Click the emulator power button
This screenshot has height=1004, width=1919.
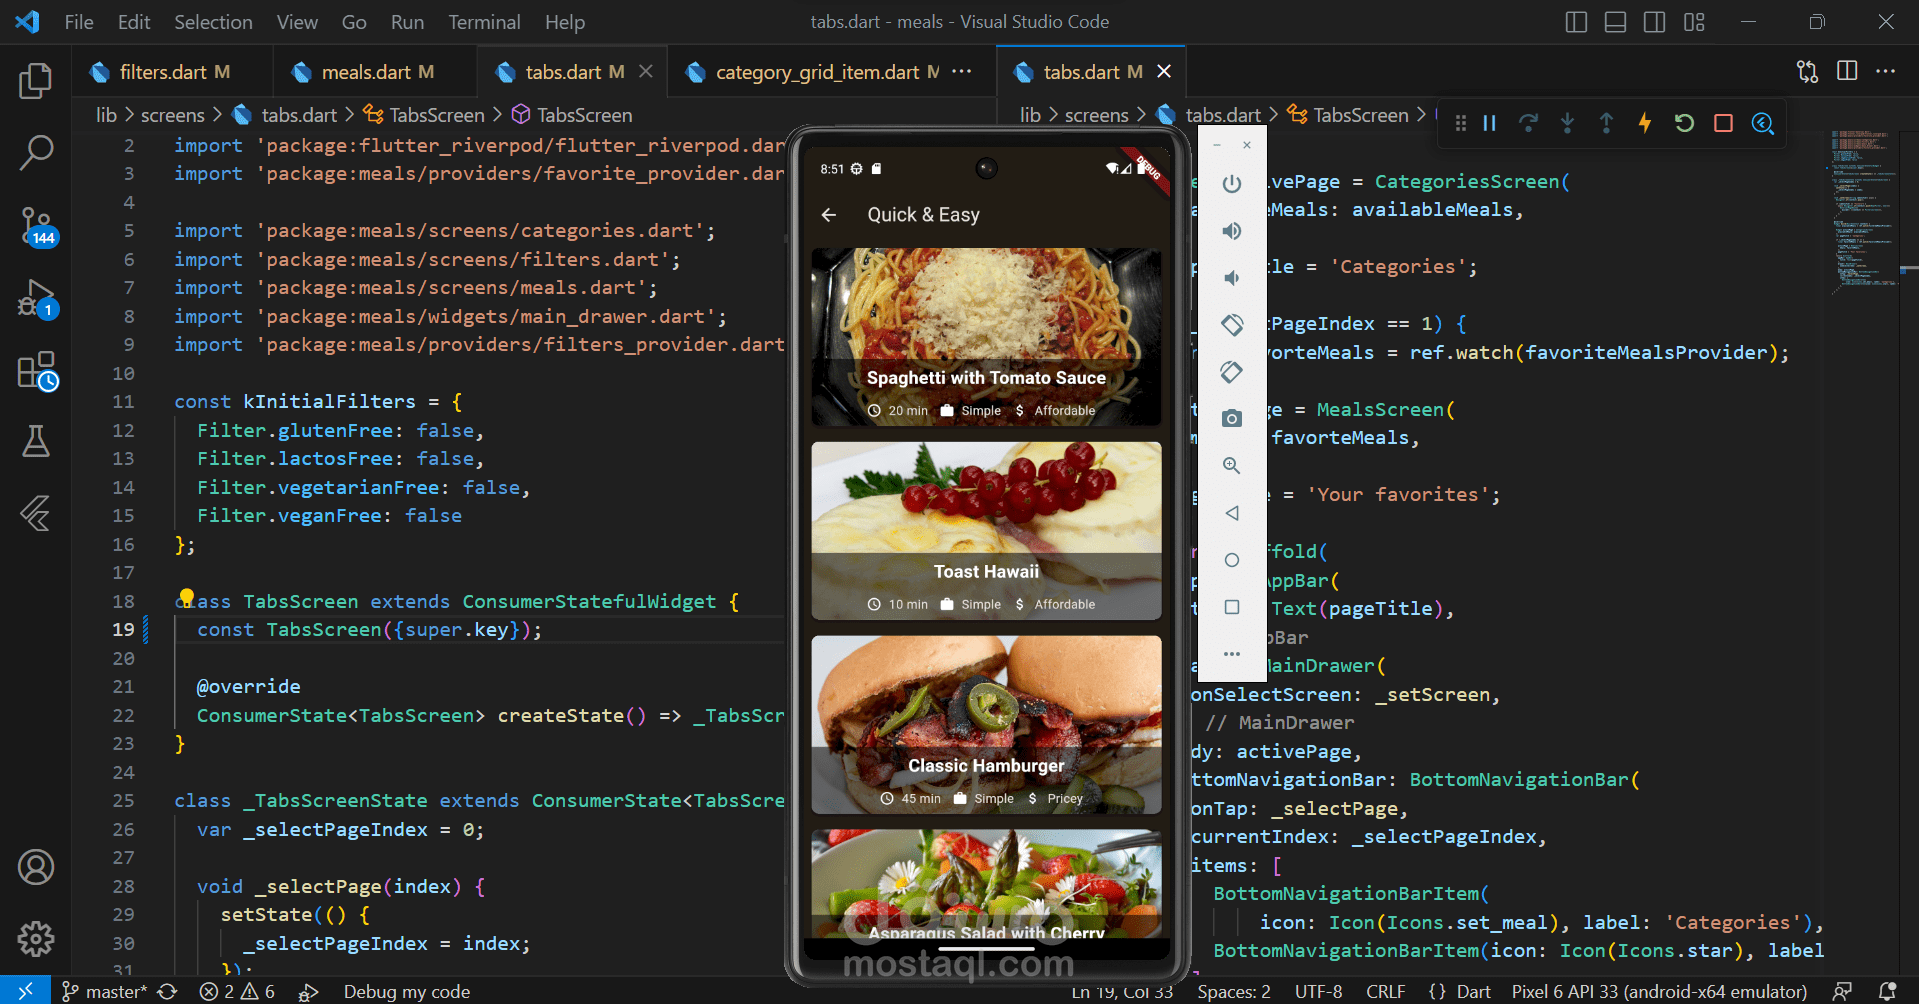click(1232, 184)
